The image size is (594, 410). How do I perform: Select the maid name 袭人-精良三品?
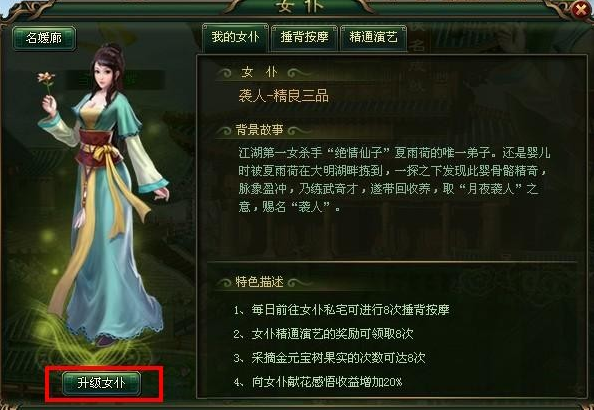pyautogui.click(x=284, y=96)
